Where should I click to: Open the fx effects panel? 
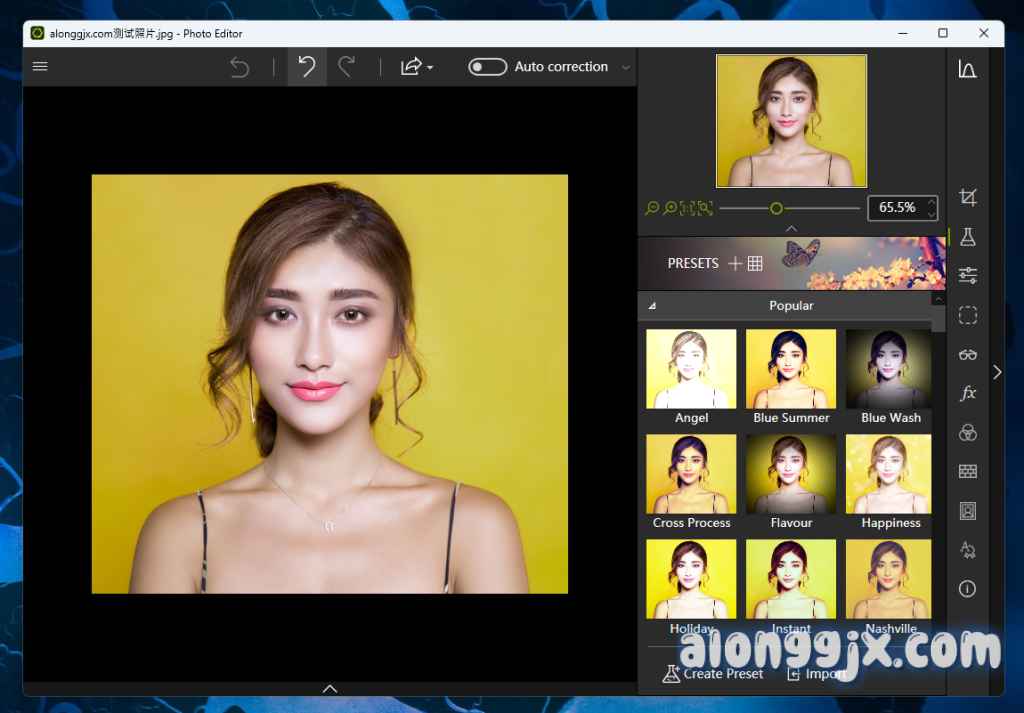(967, 393)
